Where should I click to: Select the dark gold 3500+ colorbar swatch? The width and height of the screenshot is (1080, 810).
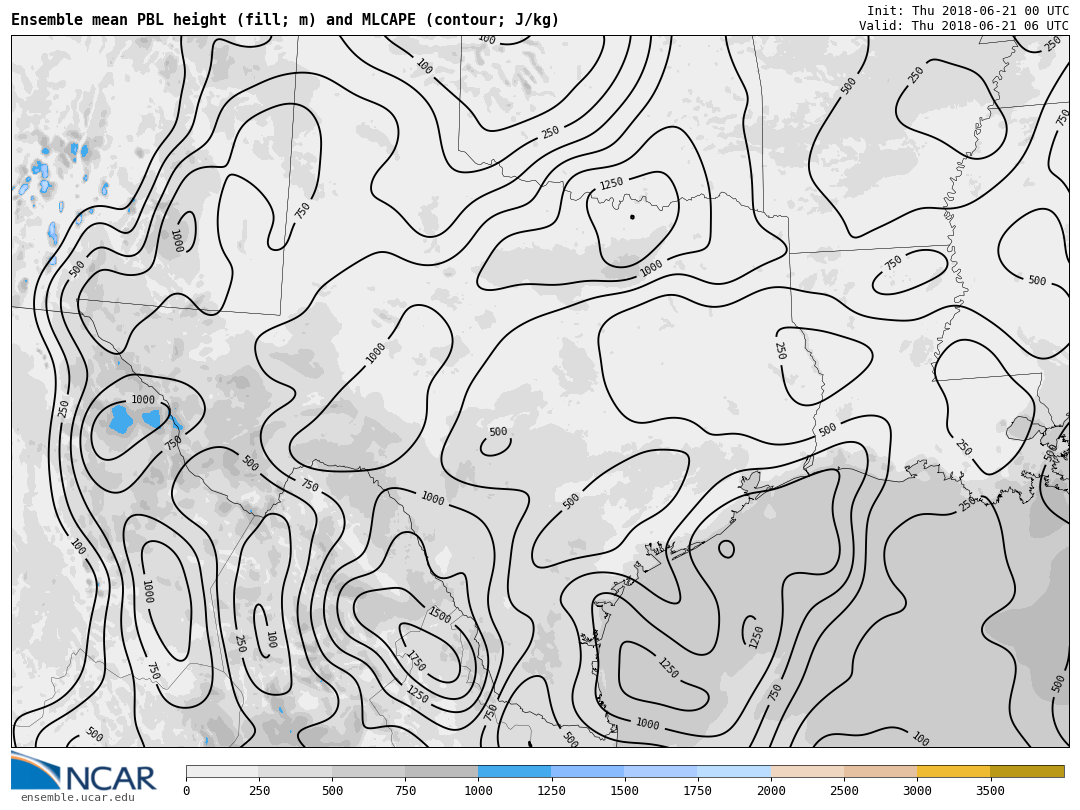[1027, 772]
